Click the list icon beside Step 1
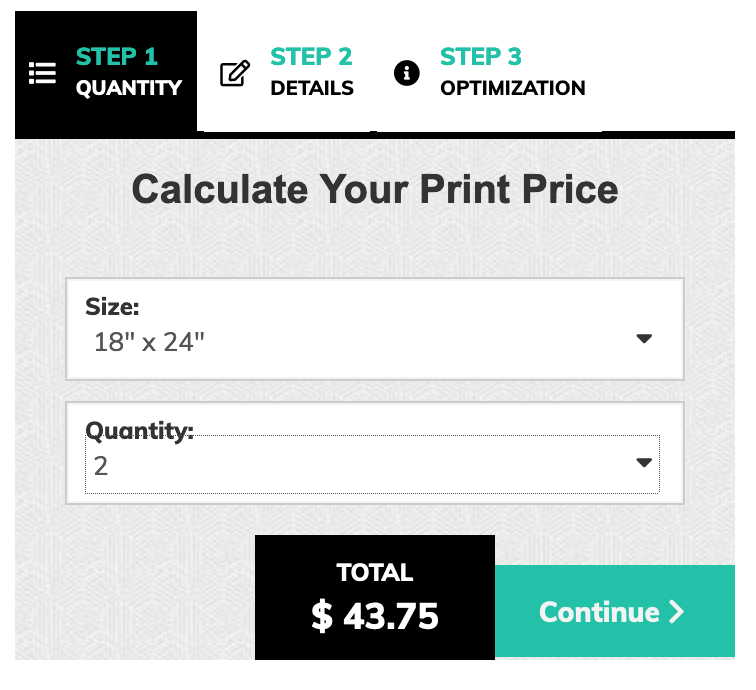Viewport: 756px width, 690px height. pos(42,73)
